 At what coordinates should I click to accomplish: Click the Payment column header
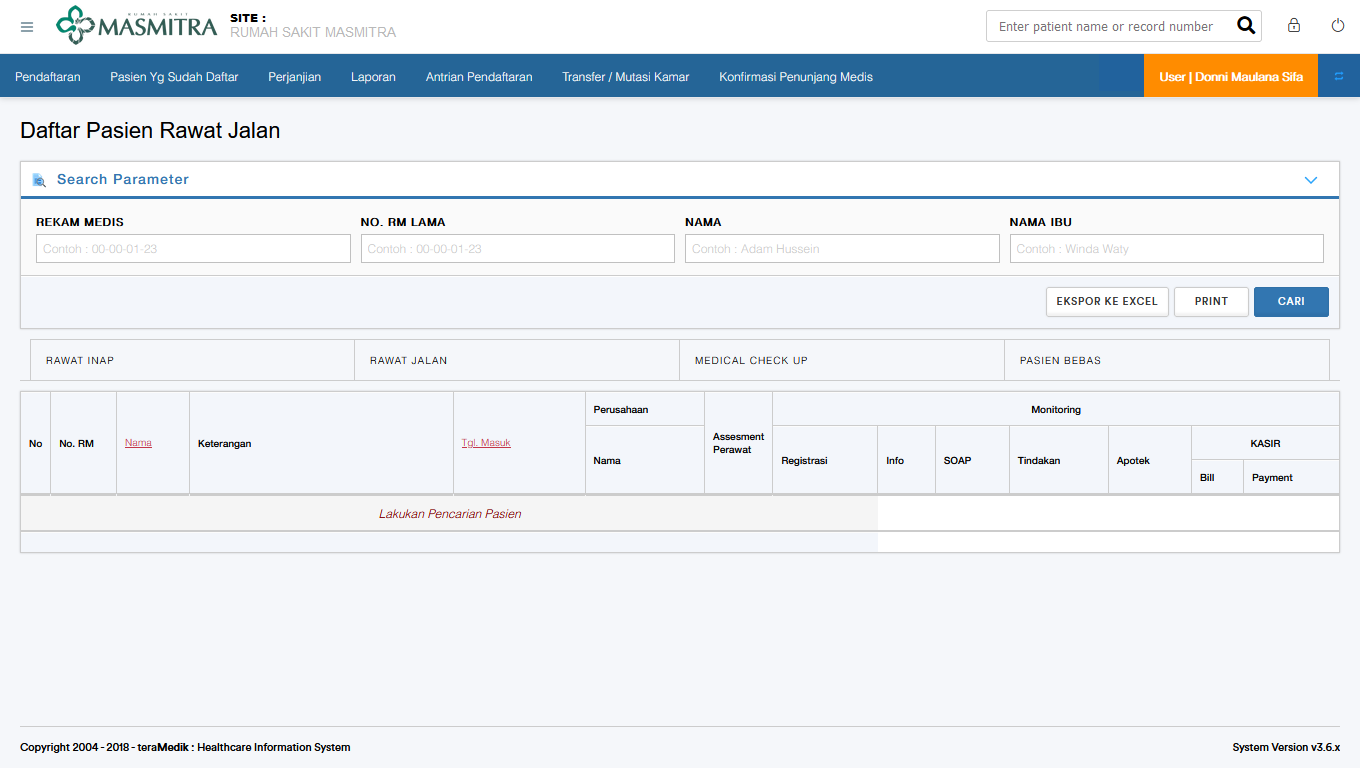click(1291, 477)
